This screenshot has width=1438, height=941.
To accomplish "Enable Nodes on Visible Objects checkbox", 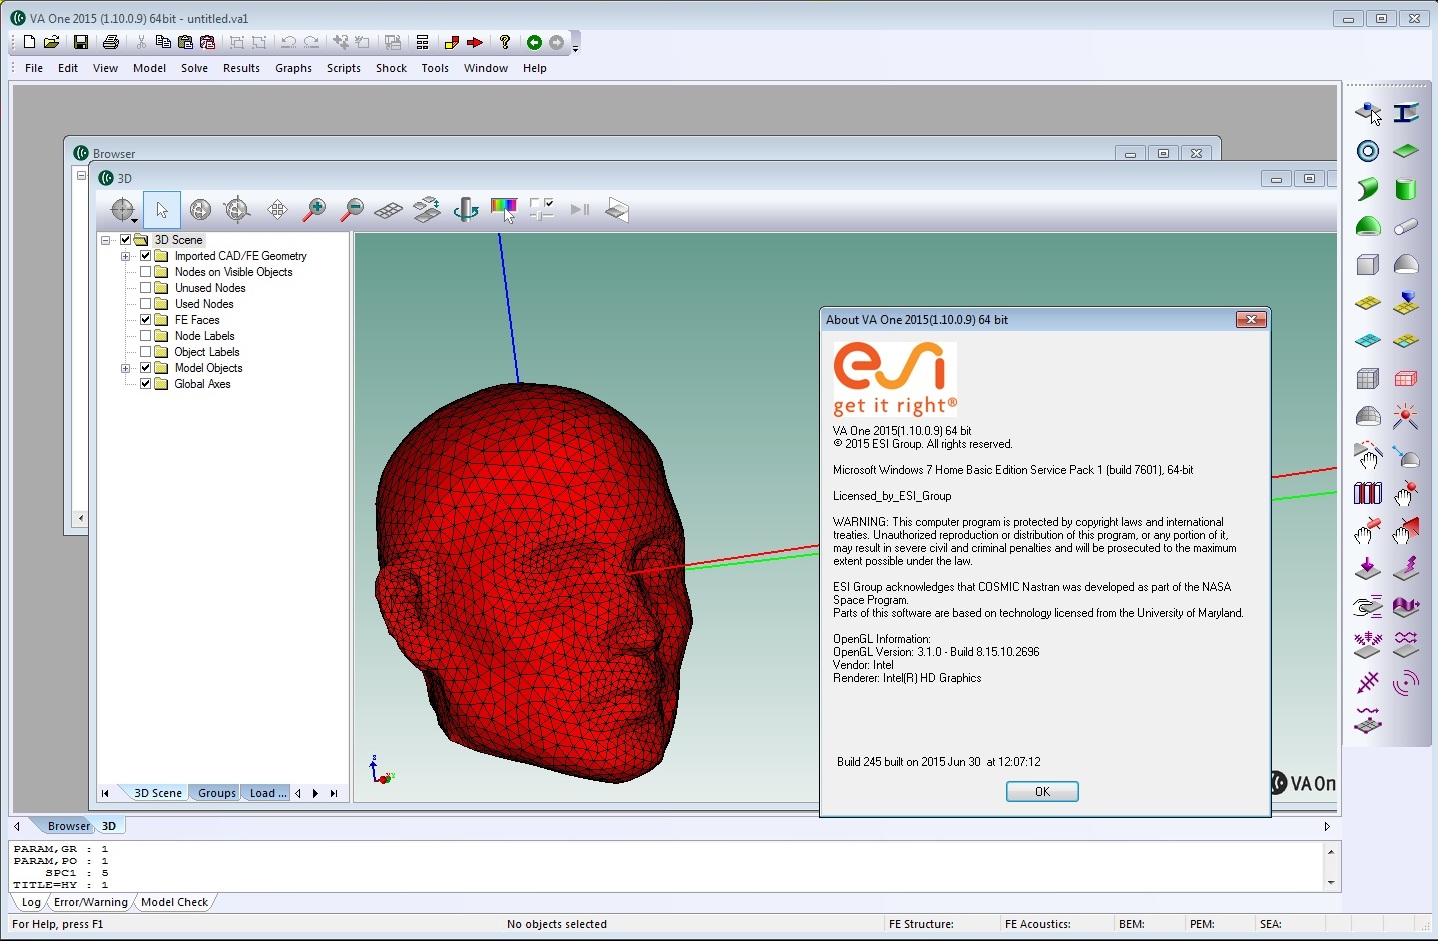I will 146,272.
